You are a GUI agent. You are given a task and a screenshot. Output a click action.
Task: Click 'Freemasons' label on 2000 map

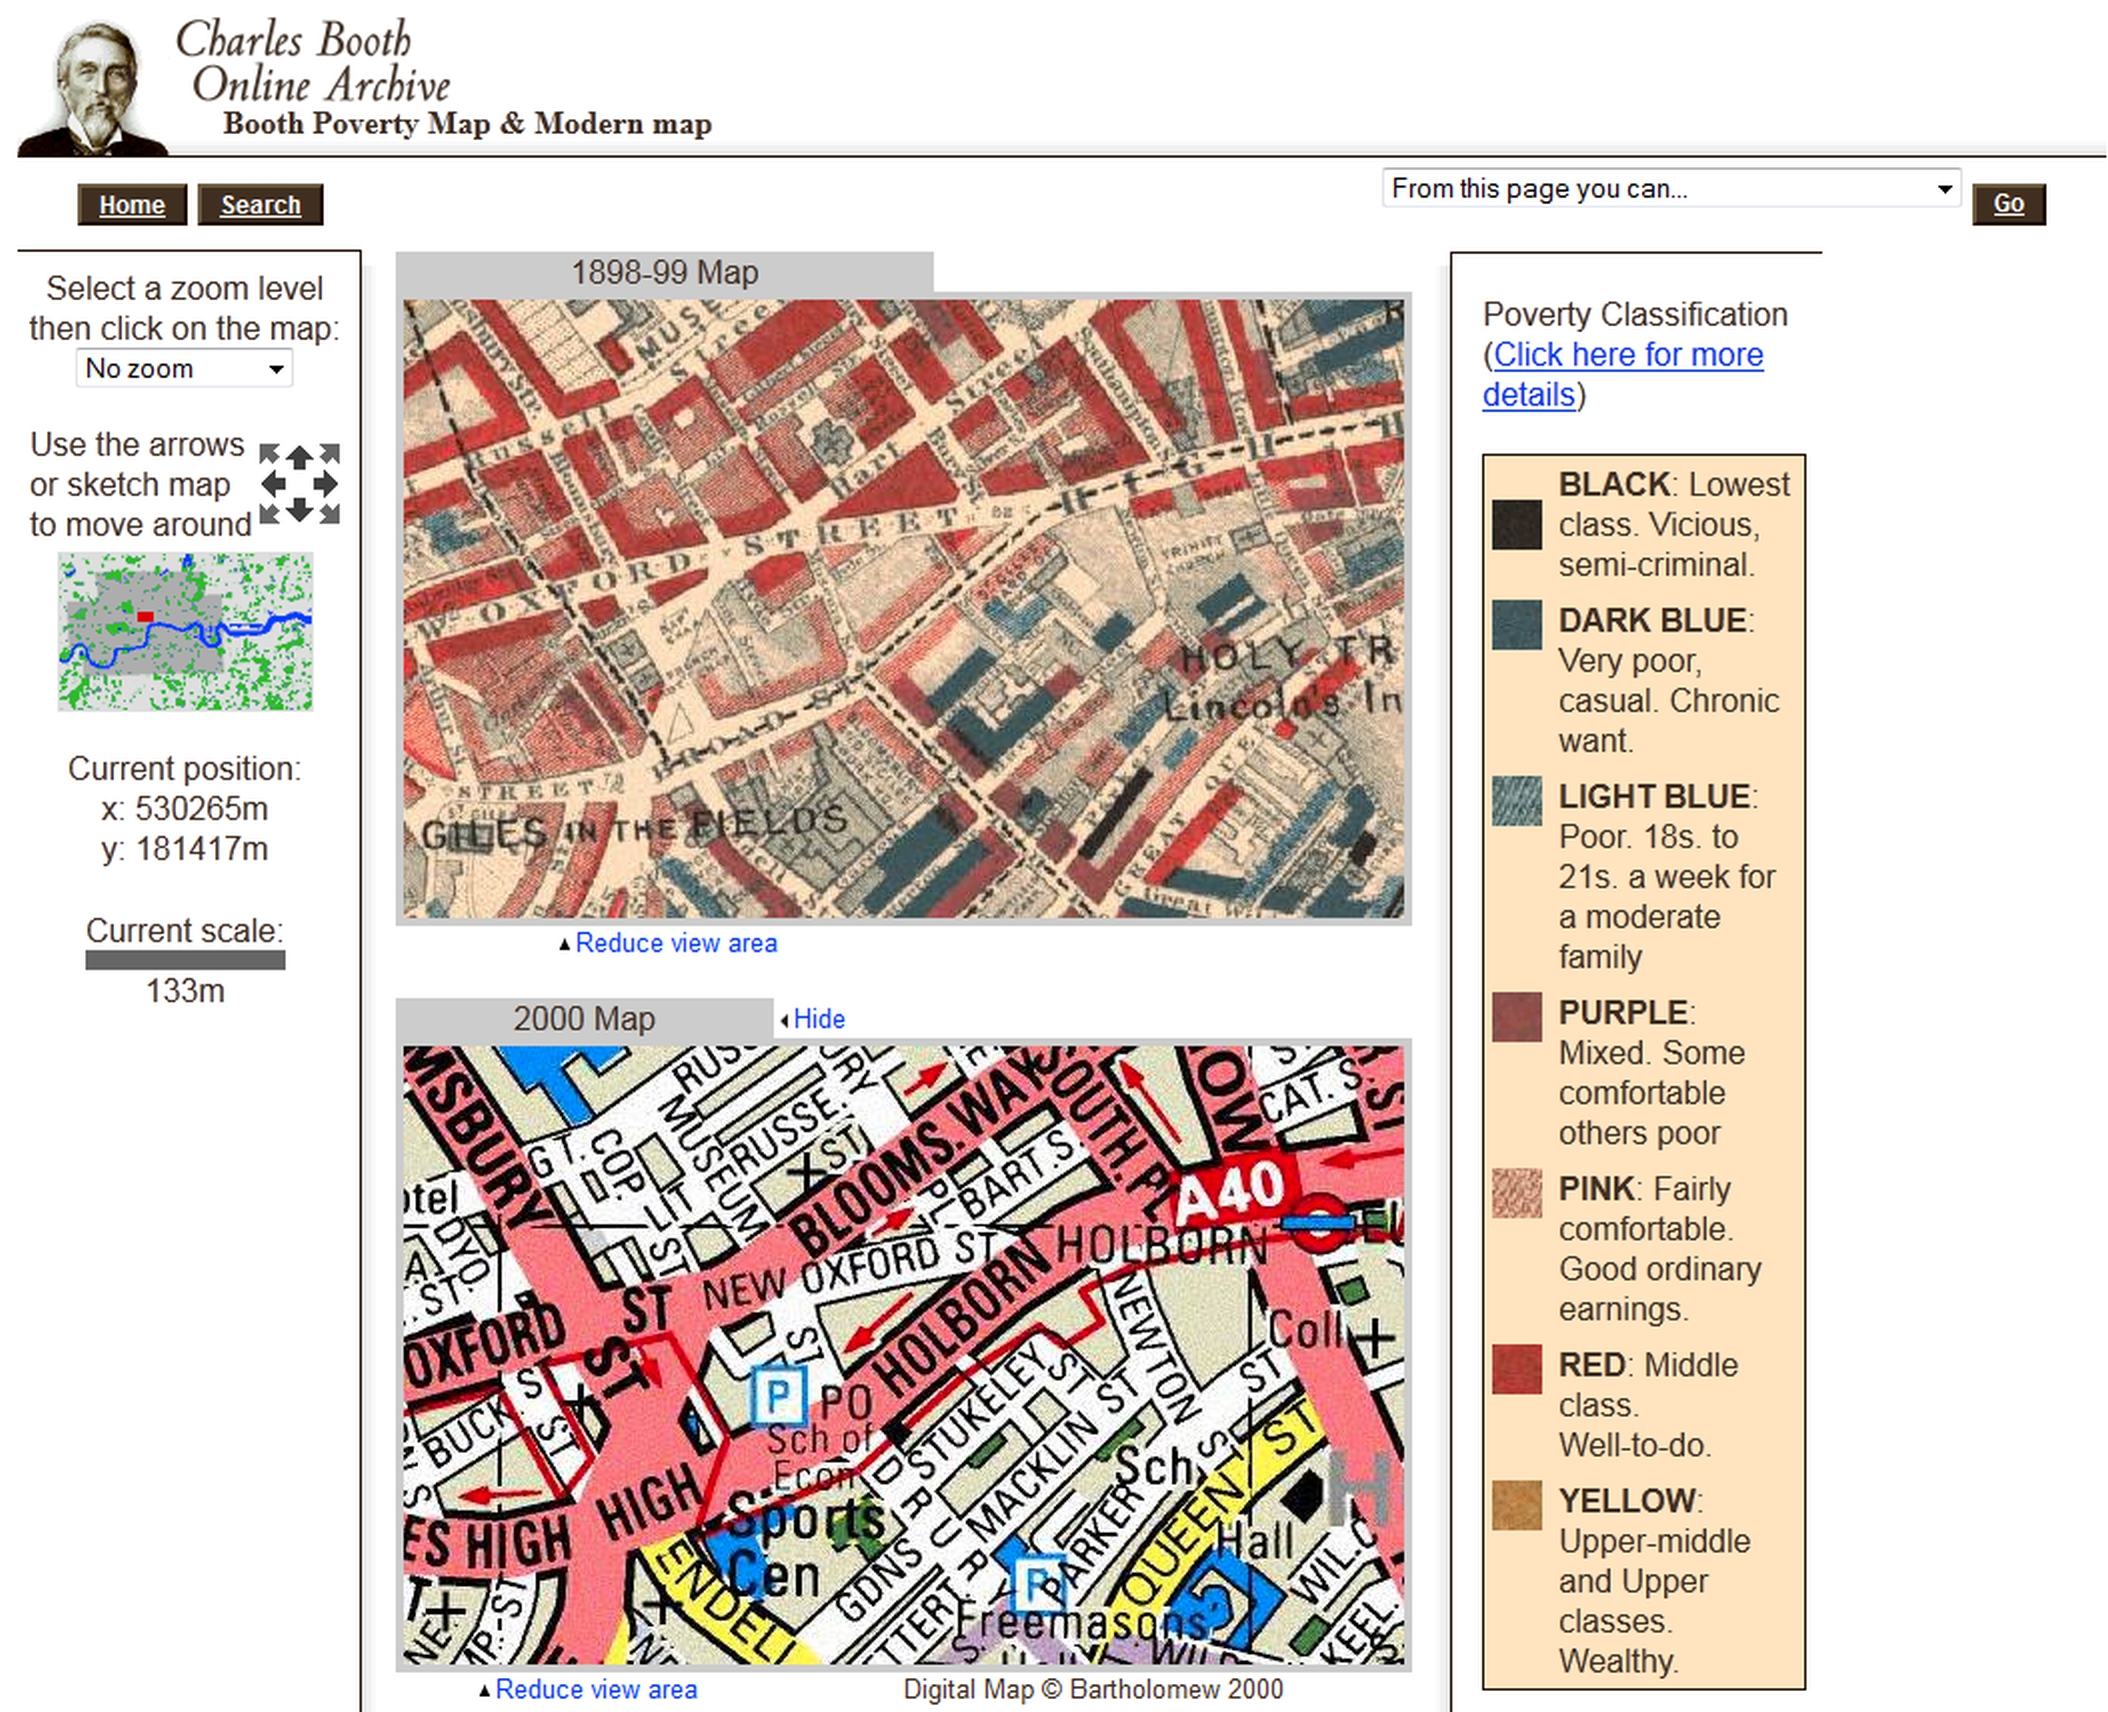[x=1082, y=1620]
